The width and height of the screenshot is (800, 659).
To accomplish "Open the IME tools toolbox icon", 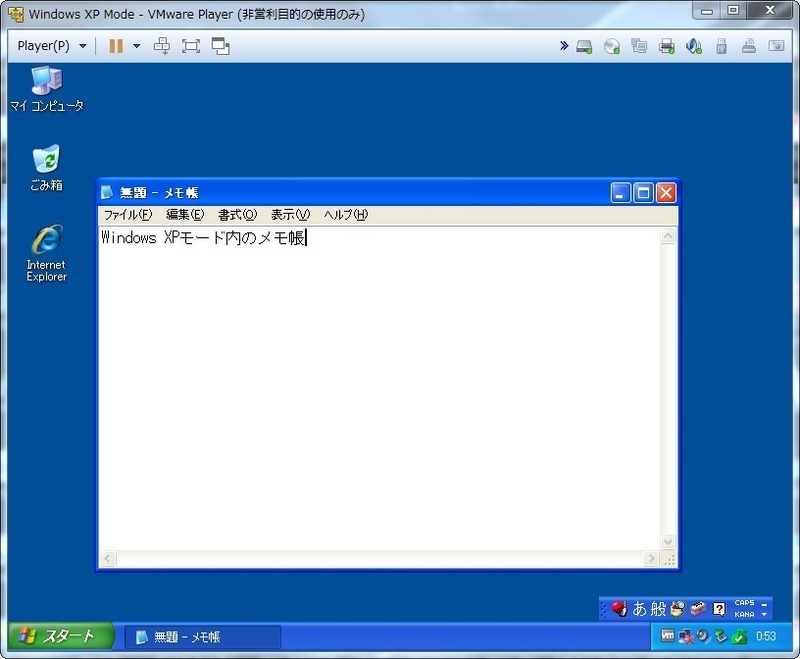I will tap(697, 609).
